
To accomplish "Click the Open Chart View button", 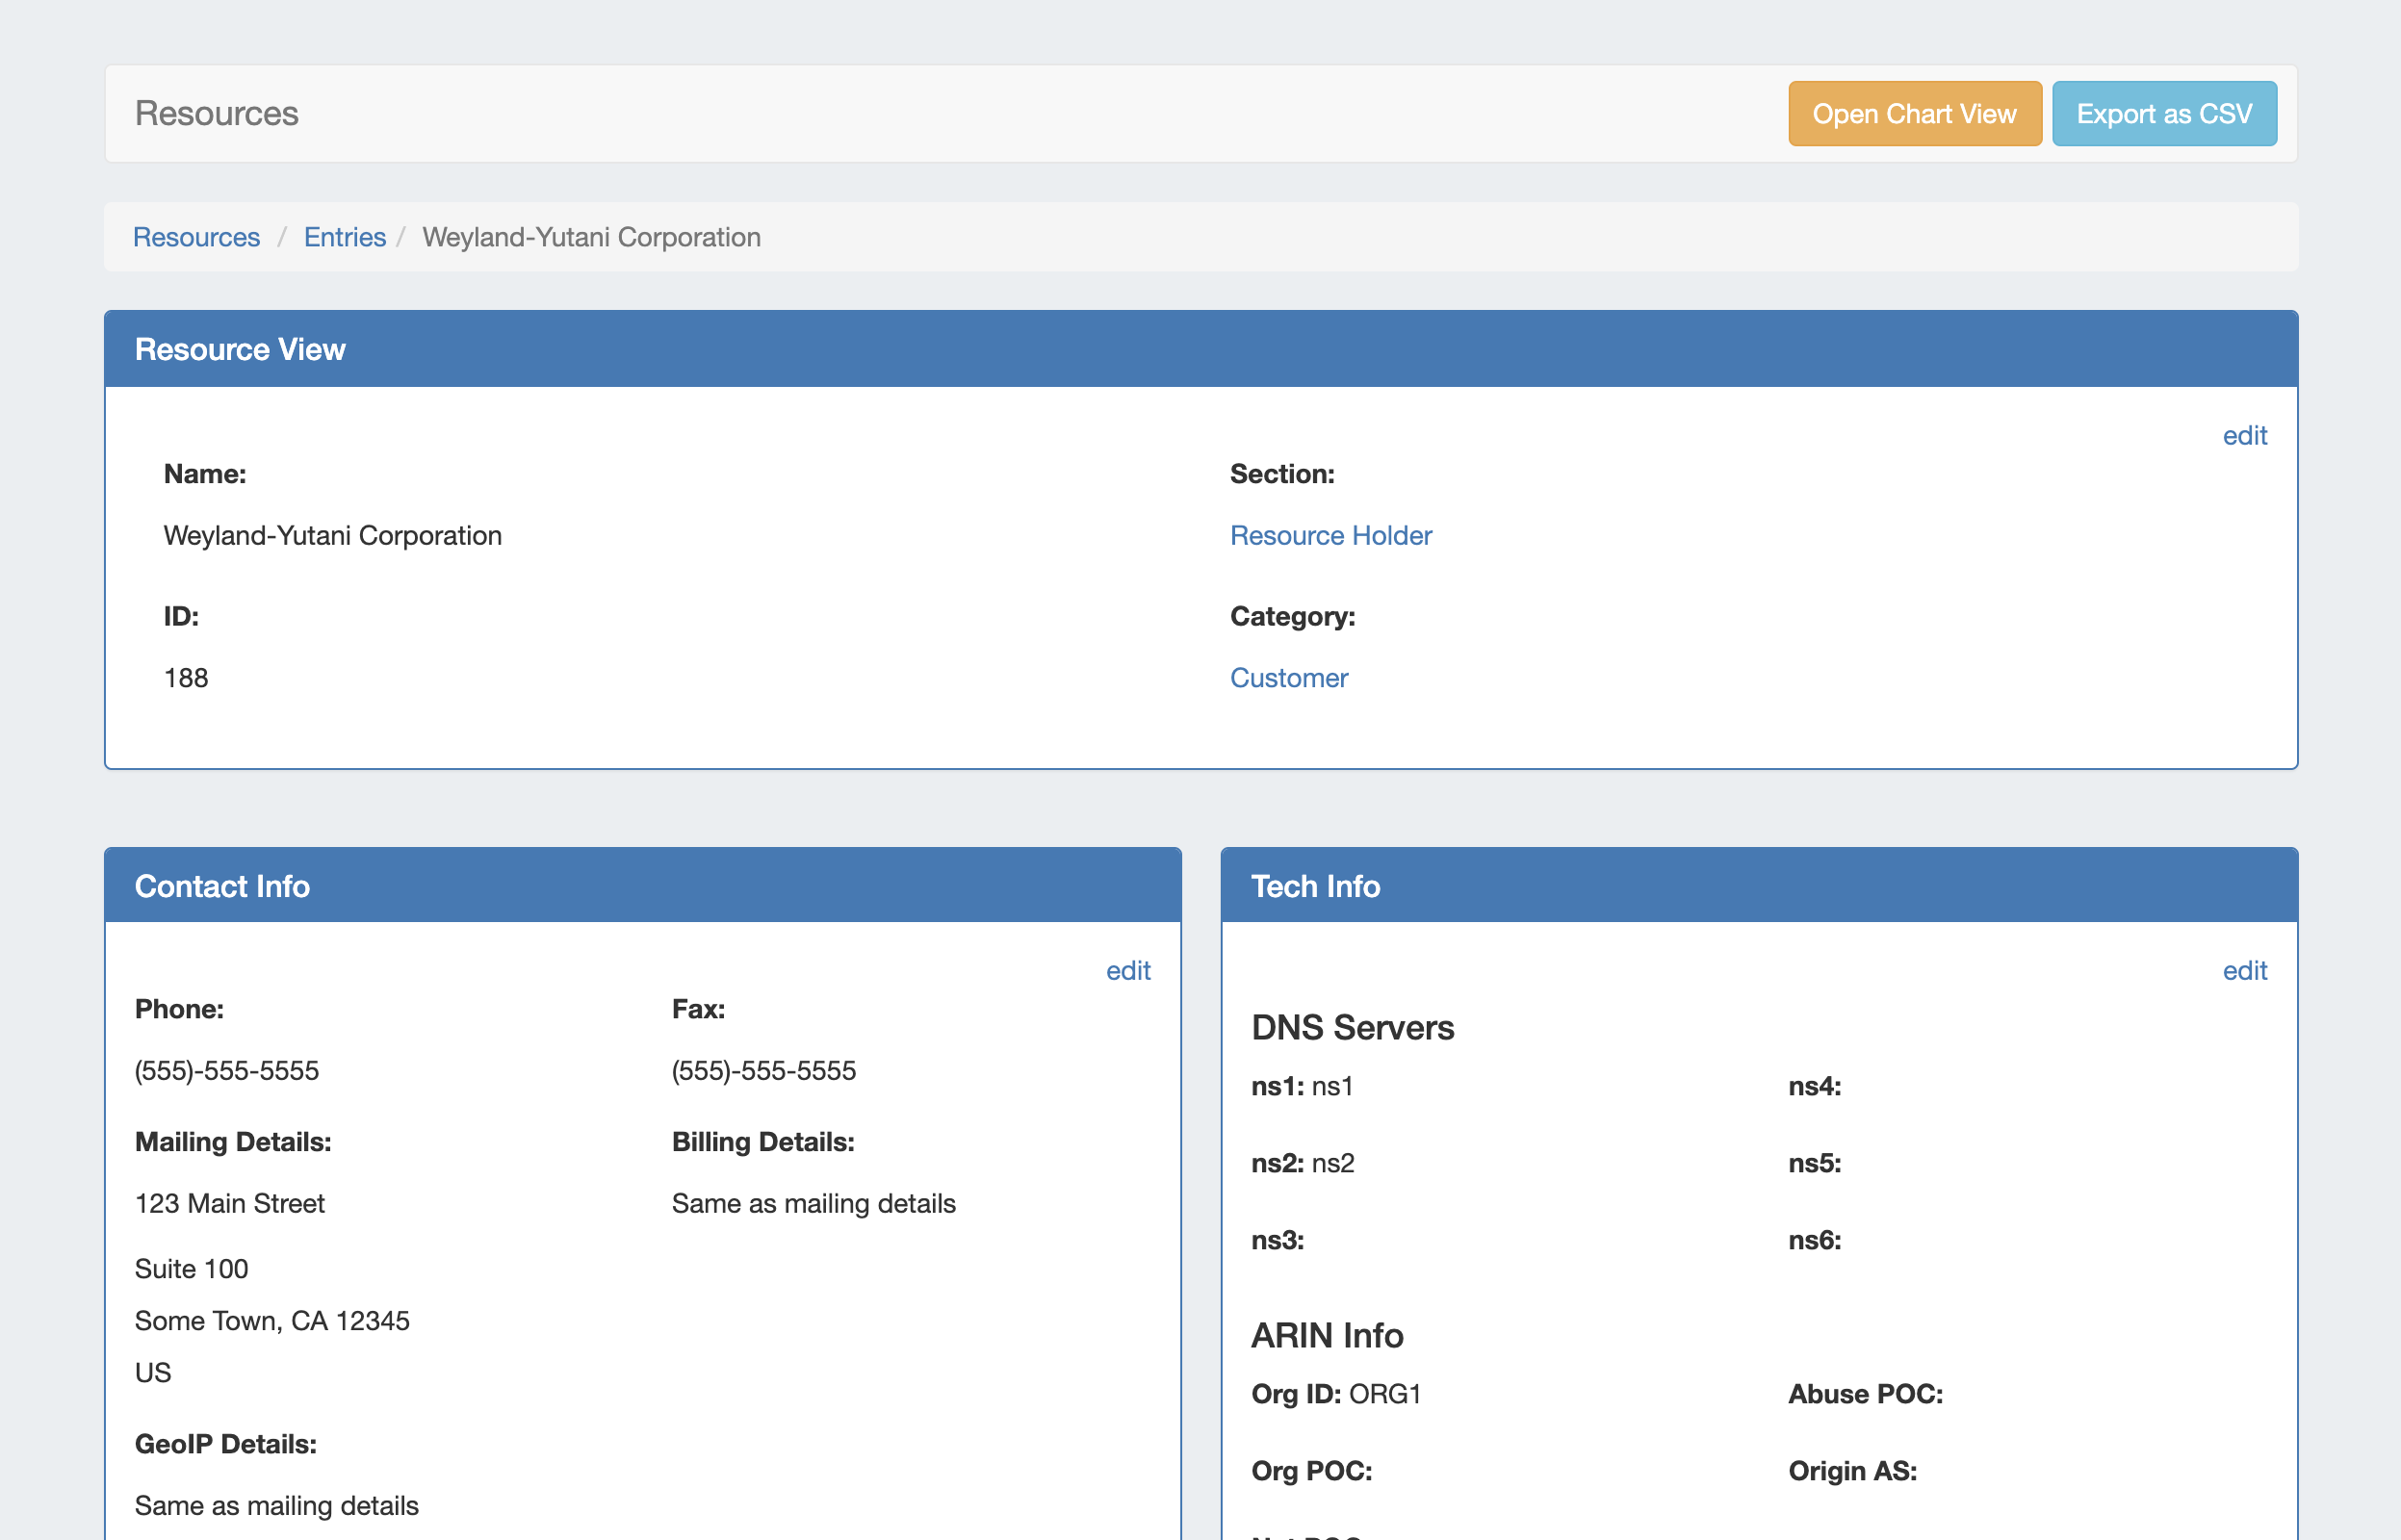I will pos(1914,114).
